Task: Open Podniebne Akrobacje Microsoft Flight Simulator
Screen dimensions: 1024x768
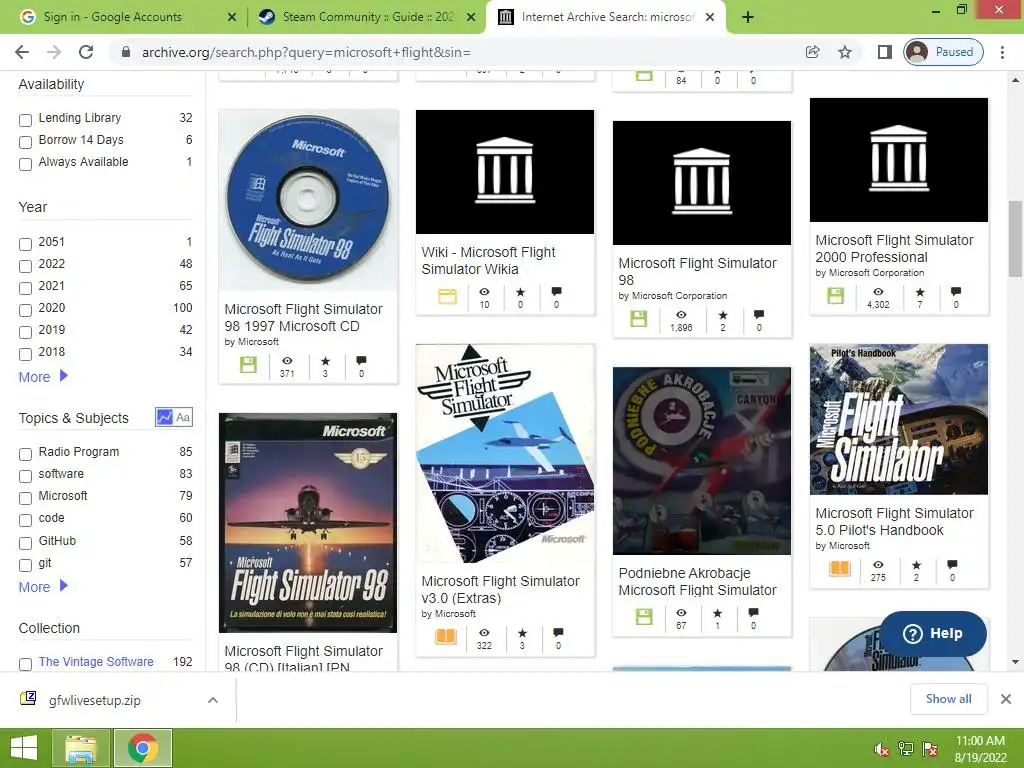Action: point(697,581)
